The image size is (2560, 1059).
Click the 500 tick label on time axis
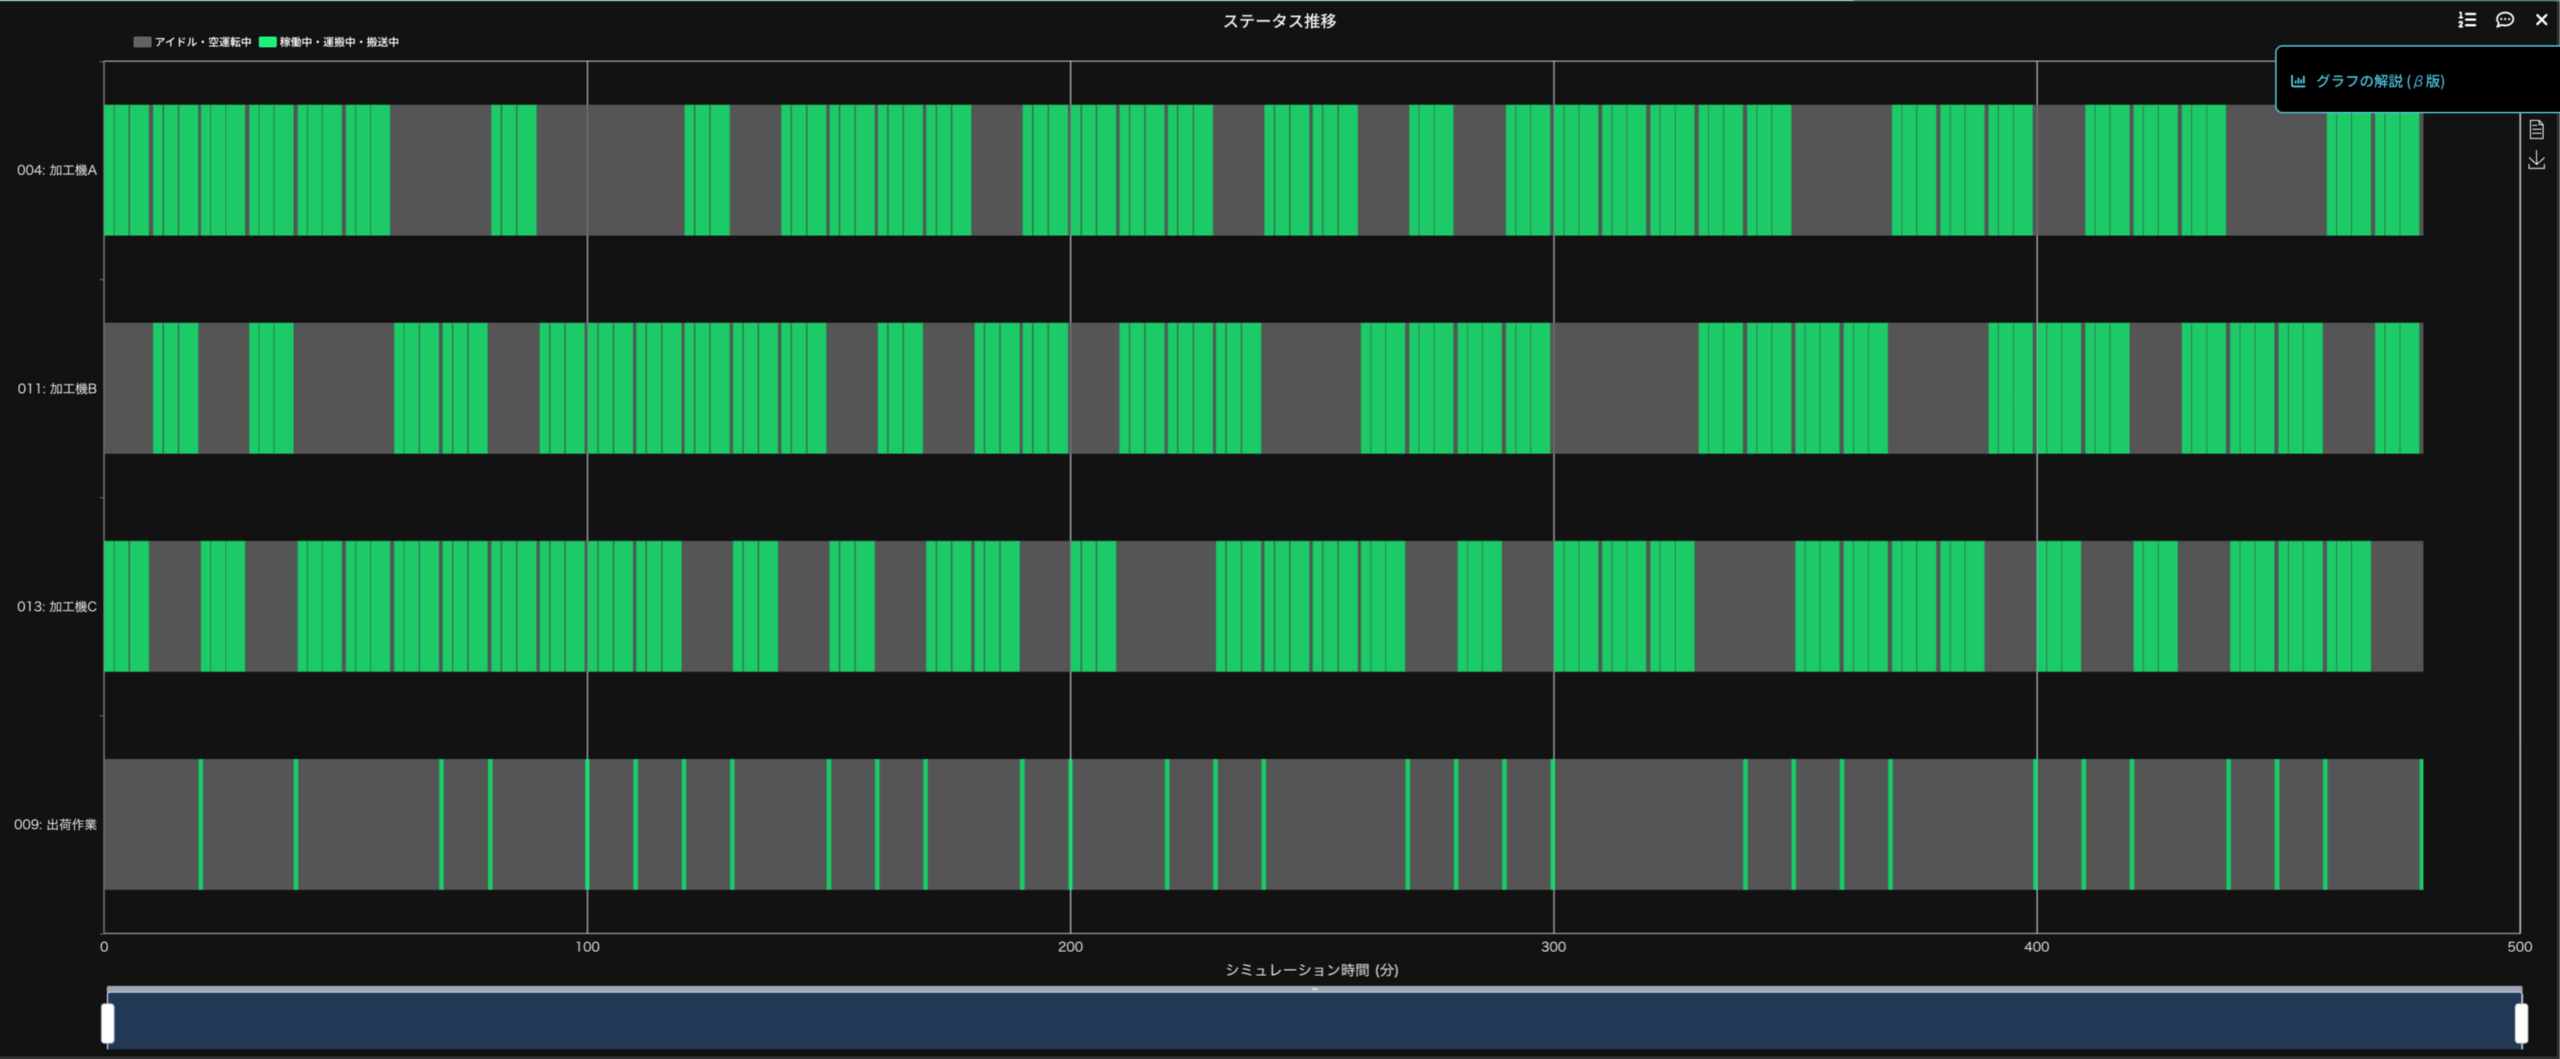[x=2519, y=946]
